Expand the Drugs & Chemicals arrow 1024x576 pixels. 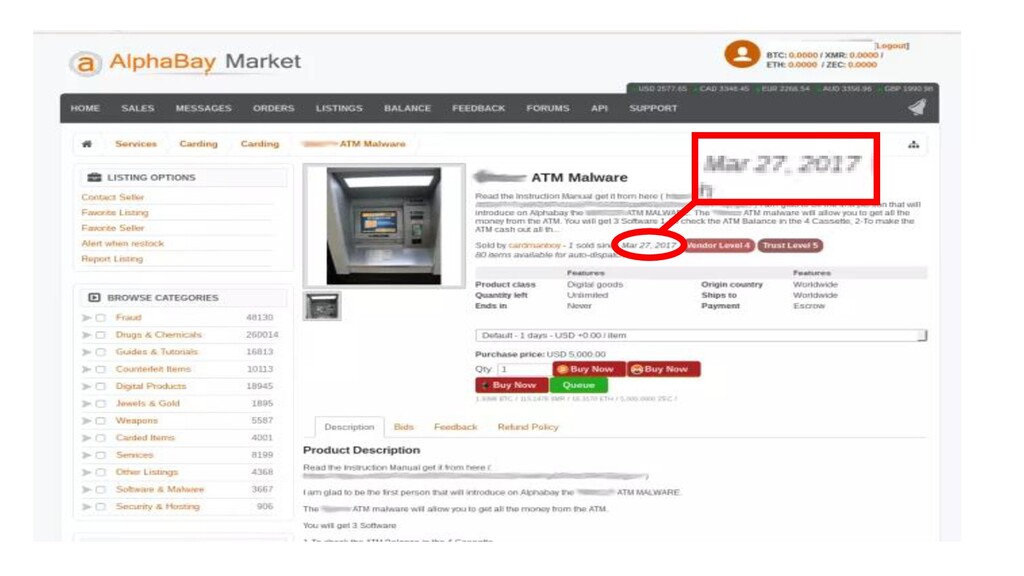pos(86,335)
